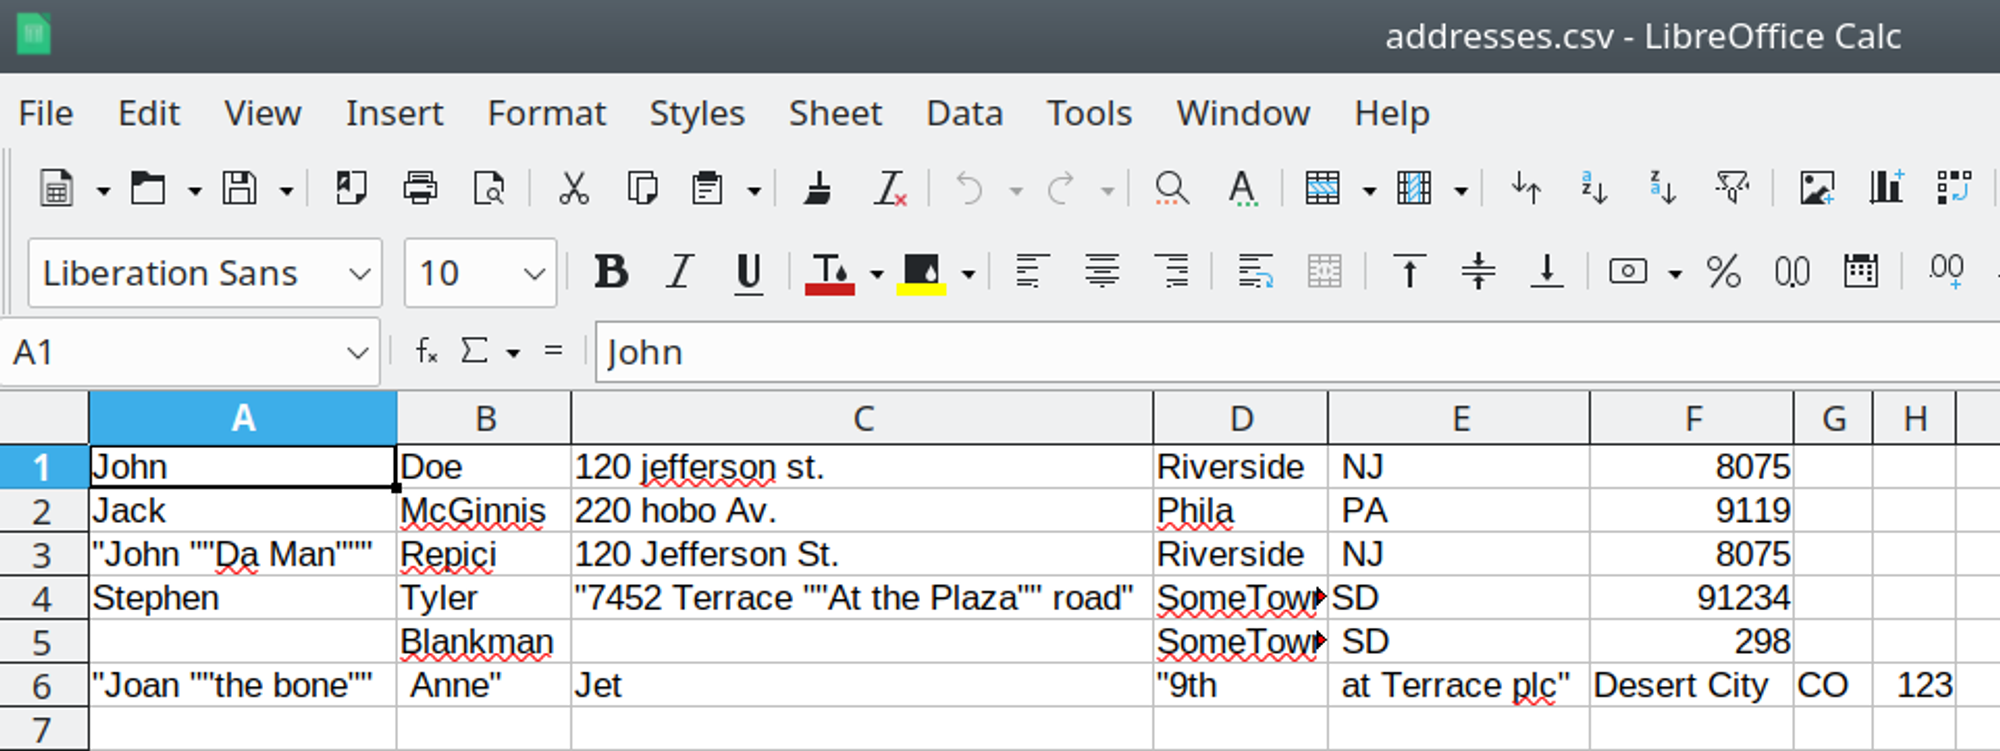Expand the Save dropdown arrow

pos(286,190)
